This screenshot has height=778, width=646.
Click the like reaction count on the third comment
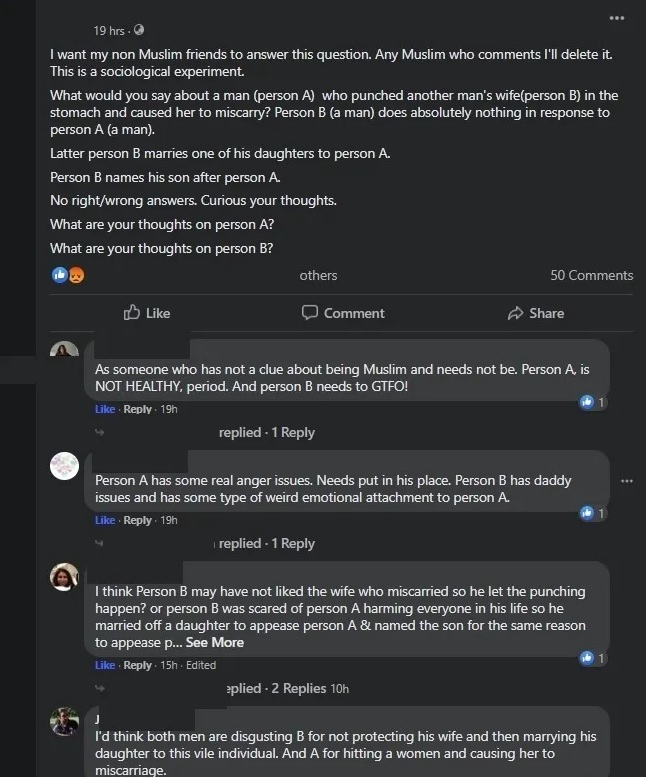[x=592, y=658]
